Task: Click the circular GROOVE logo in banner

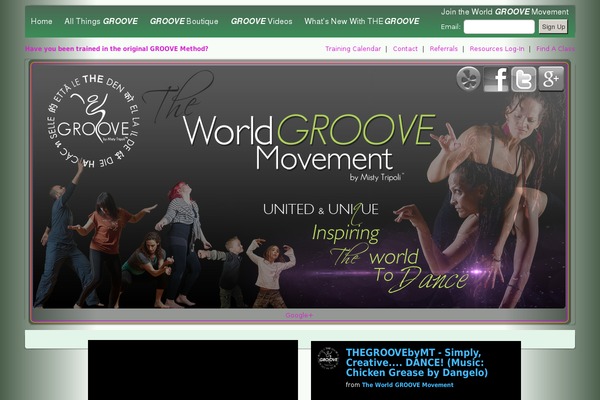Action: point(93,121)
